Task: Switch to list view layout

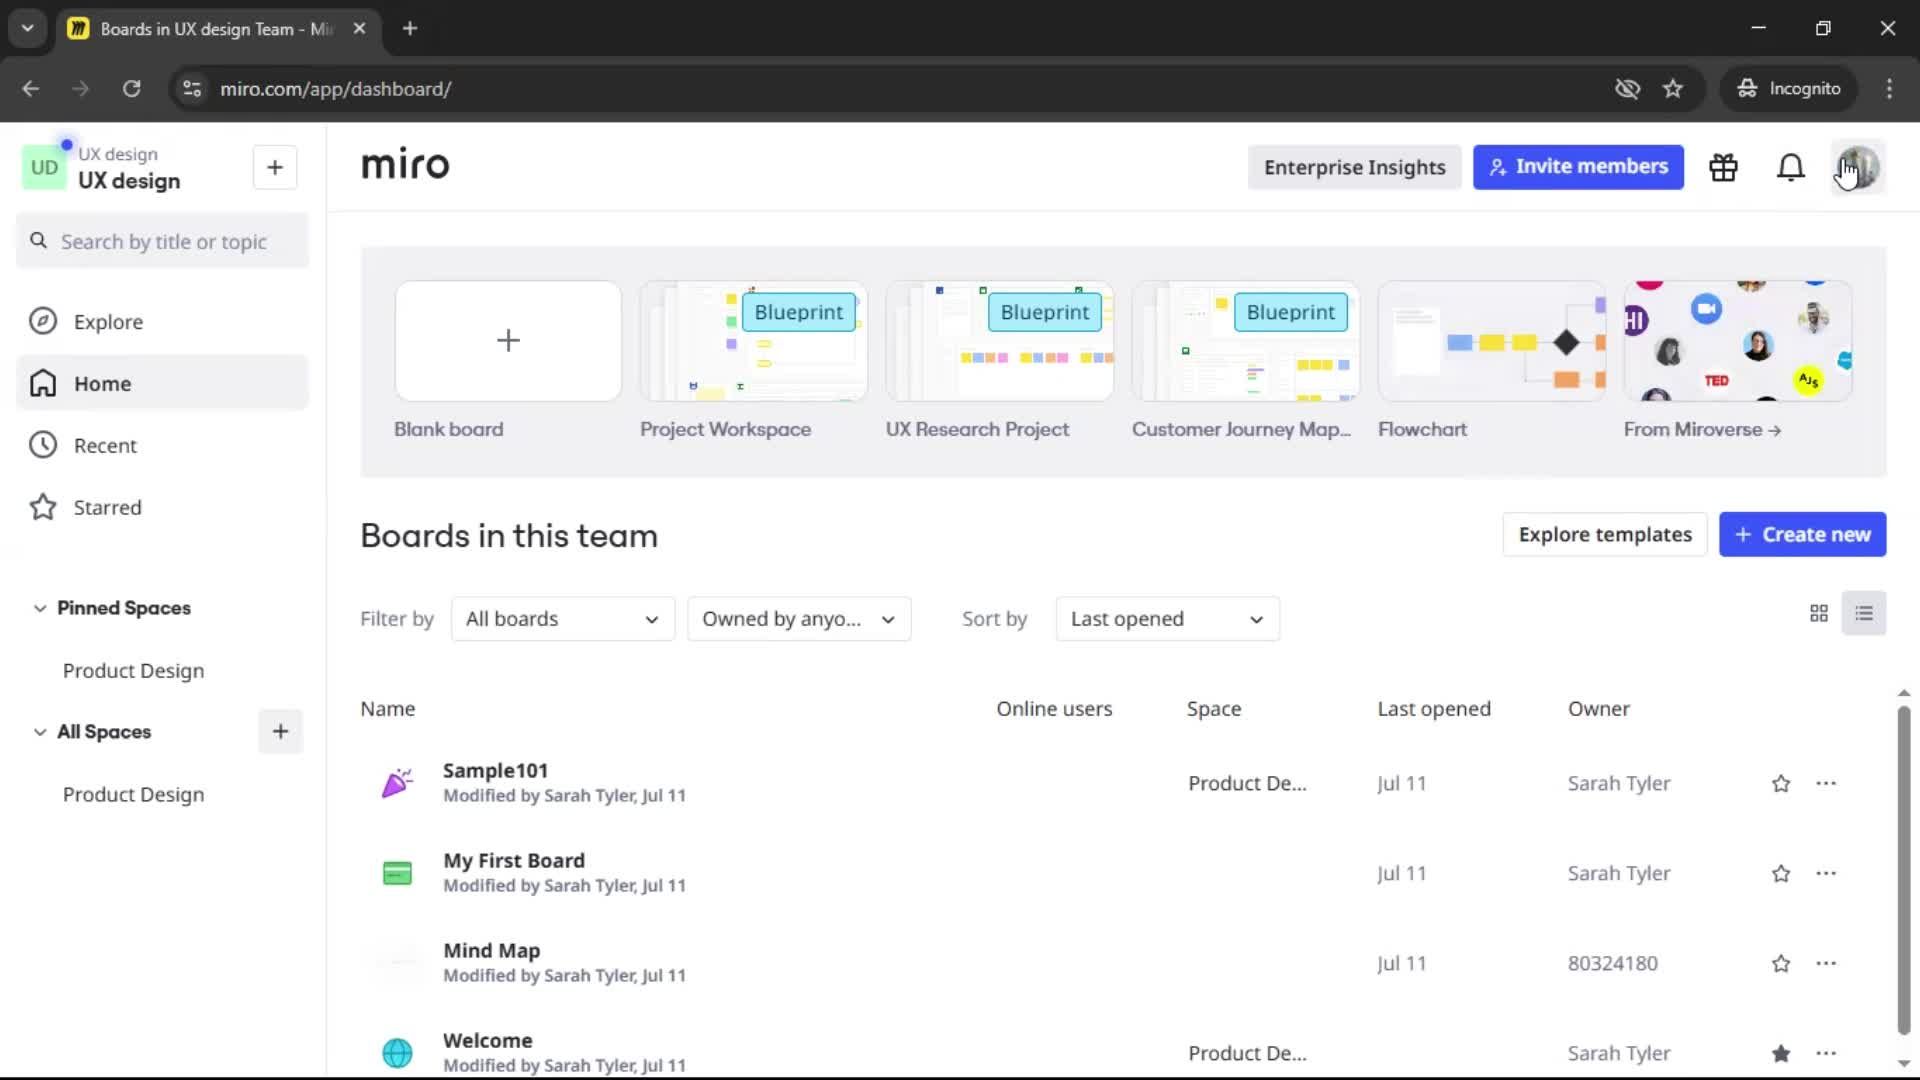Action: pyautogui.click(x=1864, y=613)
